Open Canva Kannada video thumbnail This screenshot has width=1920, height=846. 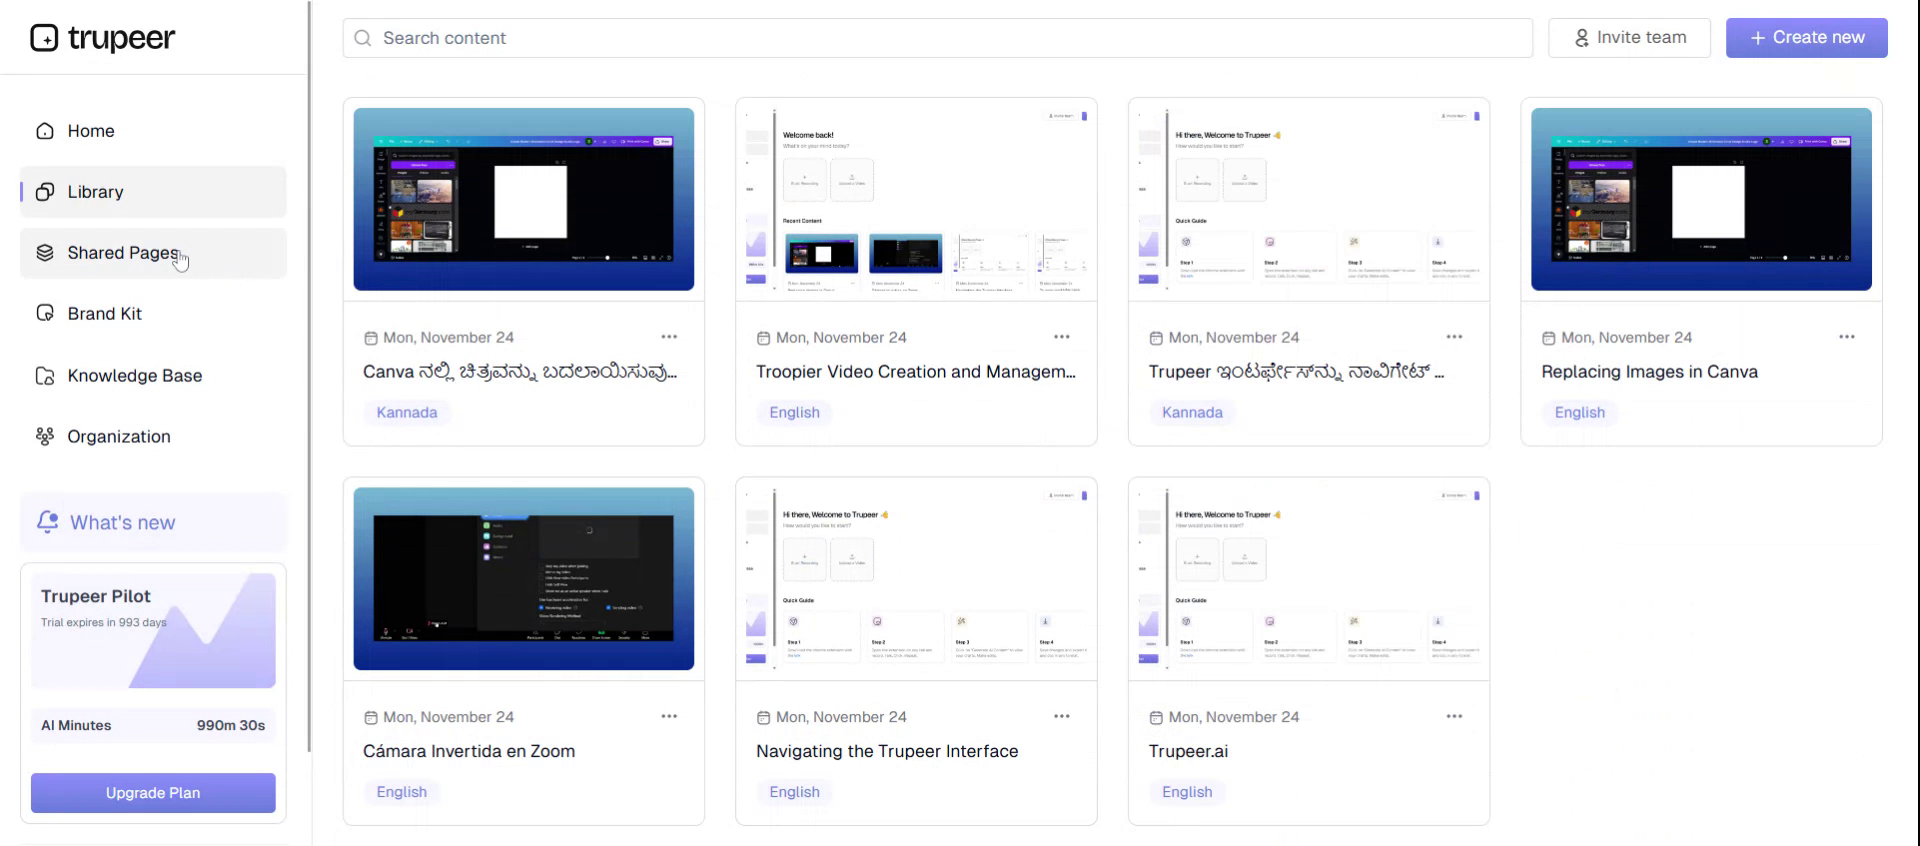[523, 199]
